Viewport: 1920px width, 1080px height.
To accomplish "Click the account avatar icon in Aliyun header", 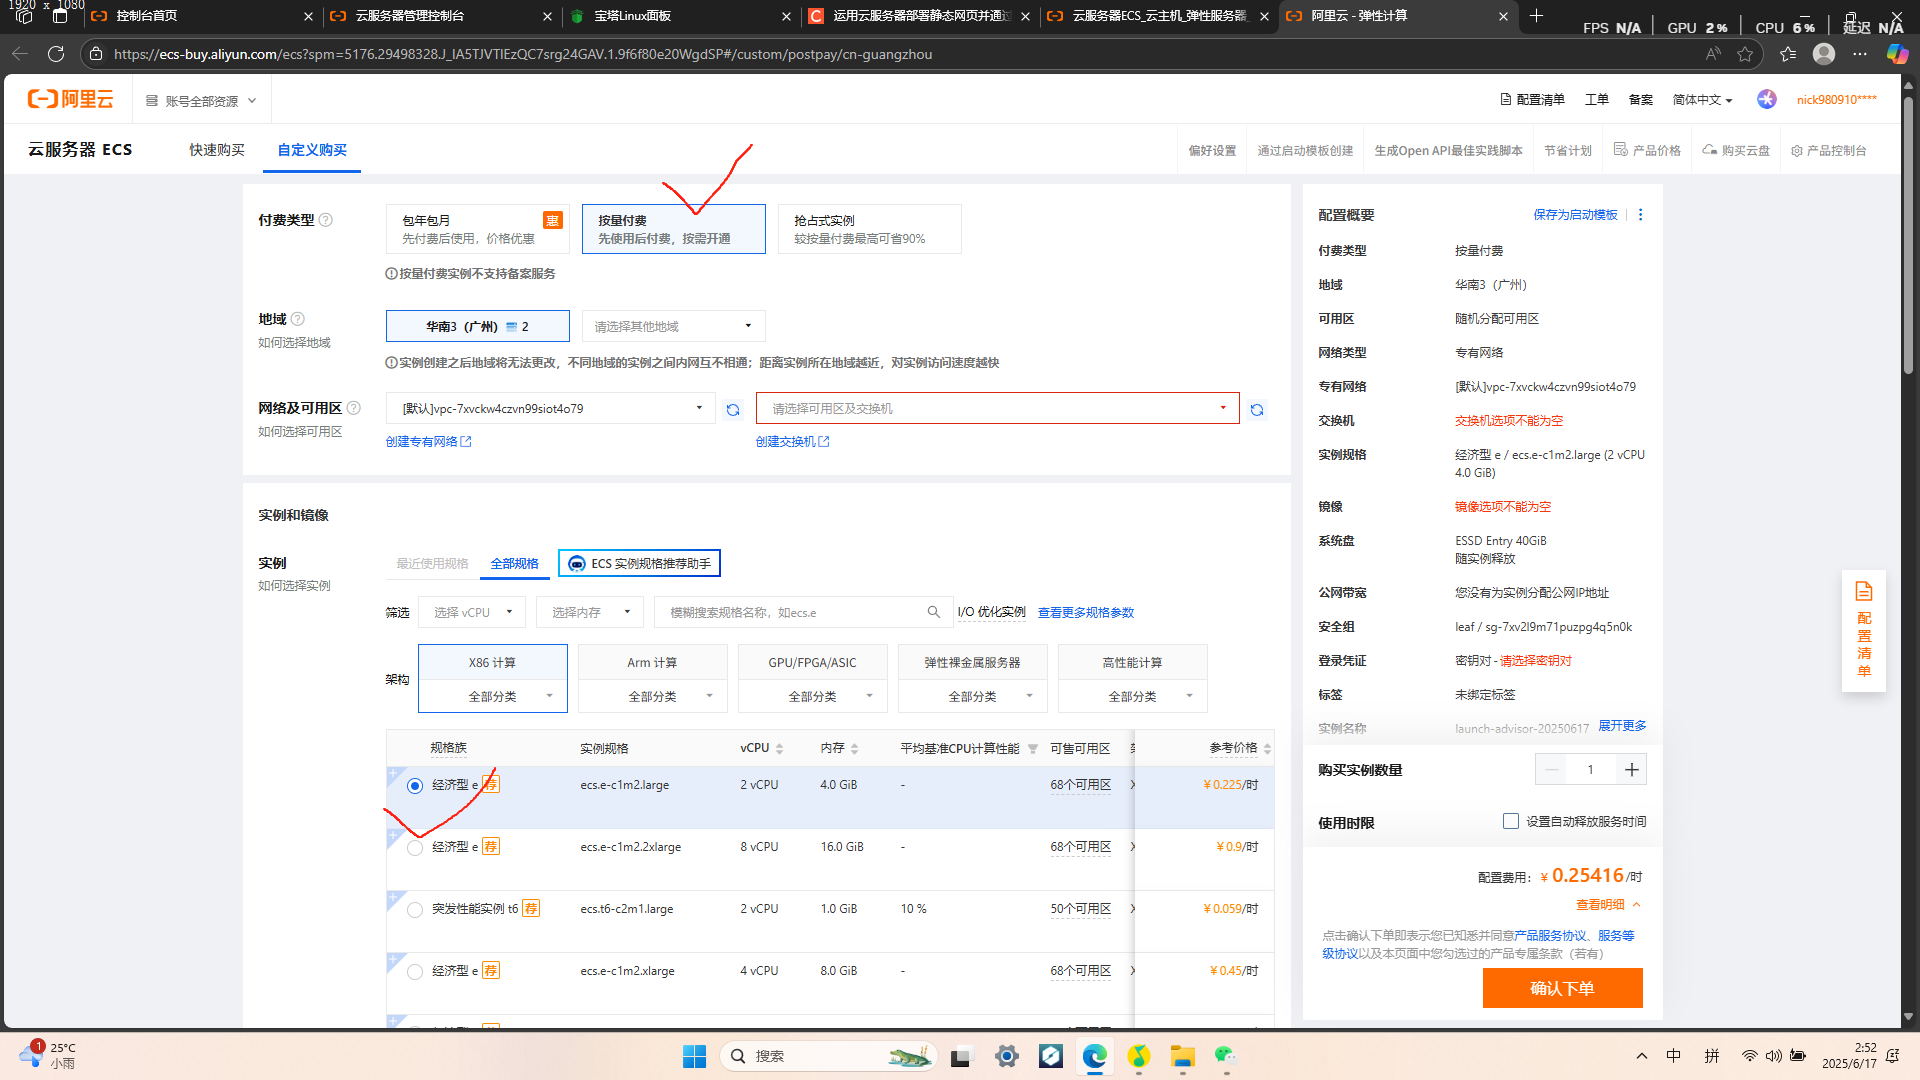I will point(1767,99).
